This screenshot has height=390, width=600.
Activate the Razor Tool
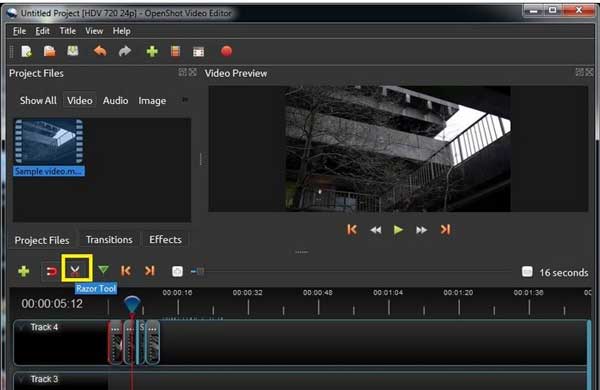point(75,271)
